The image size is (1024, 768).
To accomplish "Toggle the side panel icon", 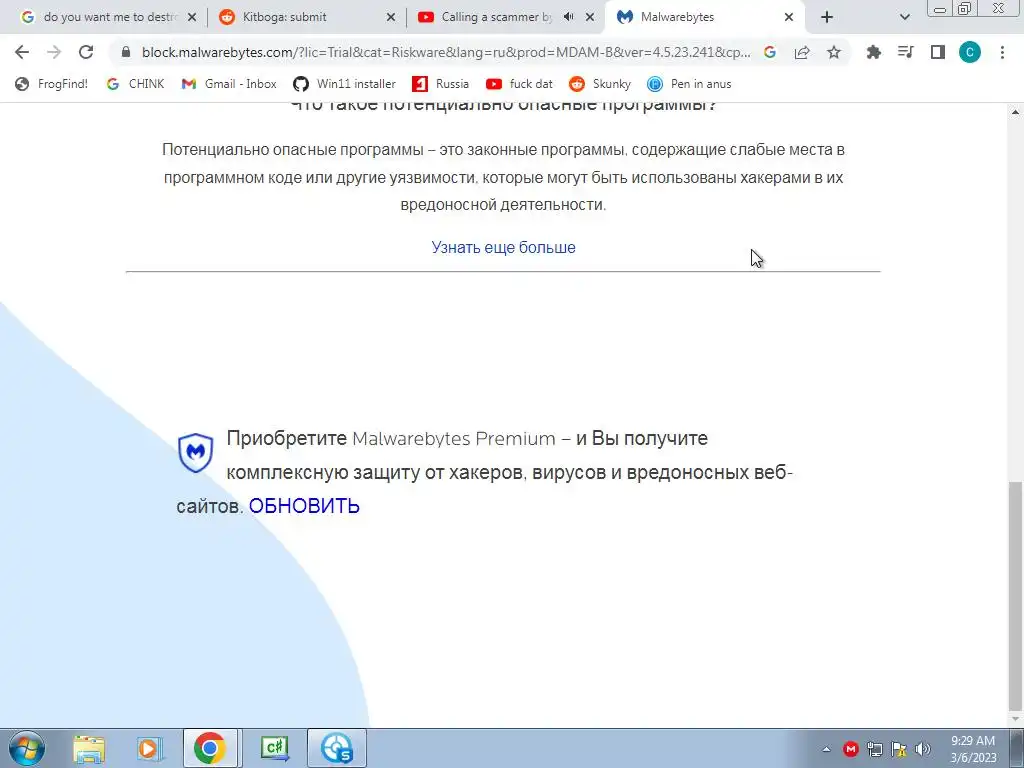I will pyautogui.click(x=938, y=52).
